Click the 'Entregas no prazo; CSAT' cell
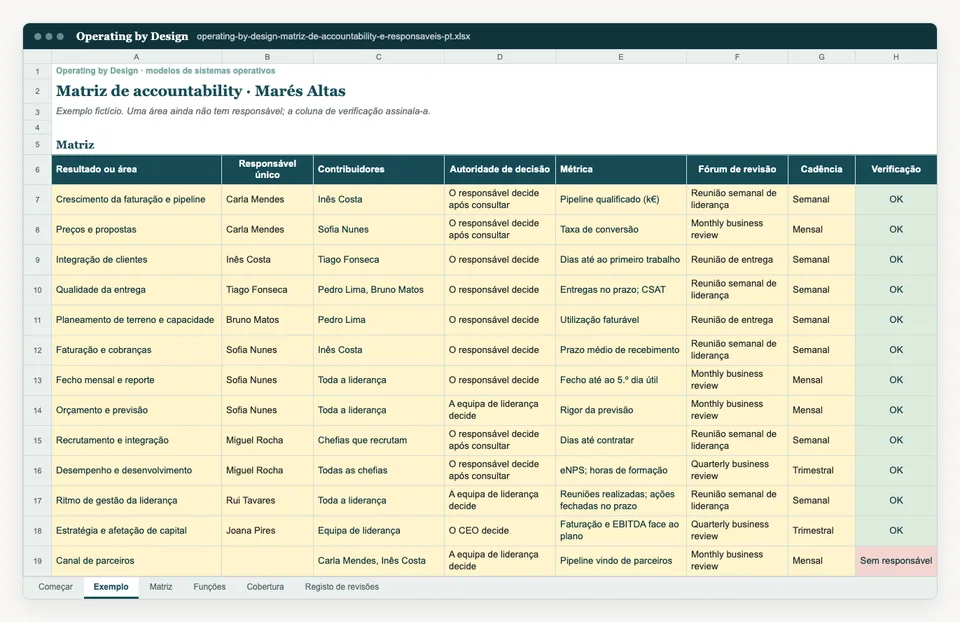This screenshot has width=960, height=622. coord(621,290)
